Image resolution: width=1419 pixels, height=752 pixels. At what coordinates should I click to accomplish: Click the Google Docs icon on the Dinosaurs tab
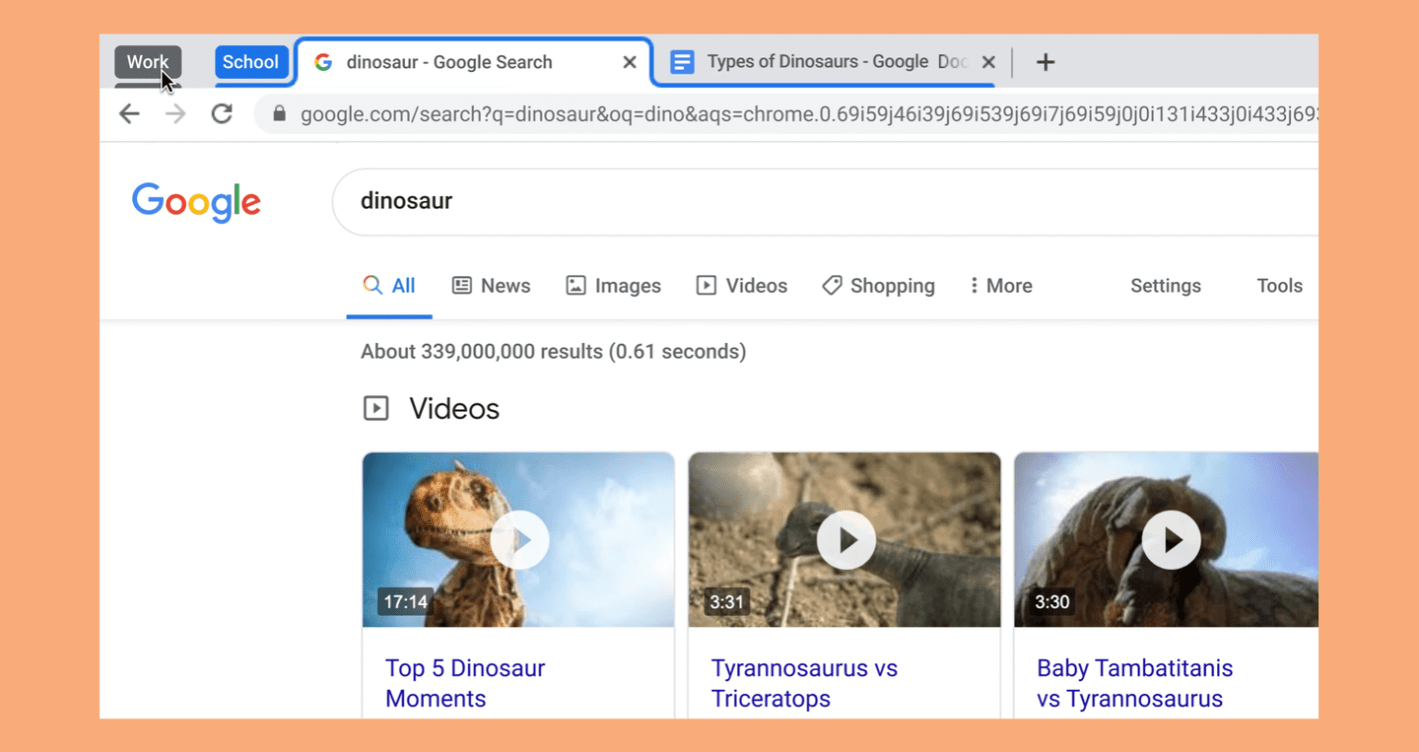682,61
